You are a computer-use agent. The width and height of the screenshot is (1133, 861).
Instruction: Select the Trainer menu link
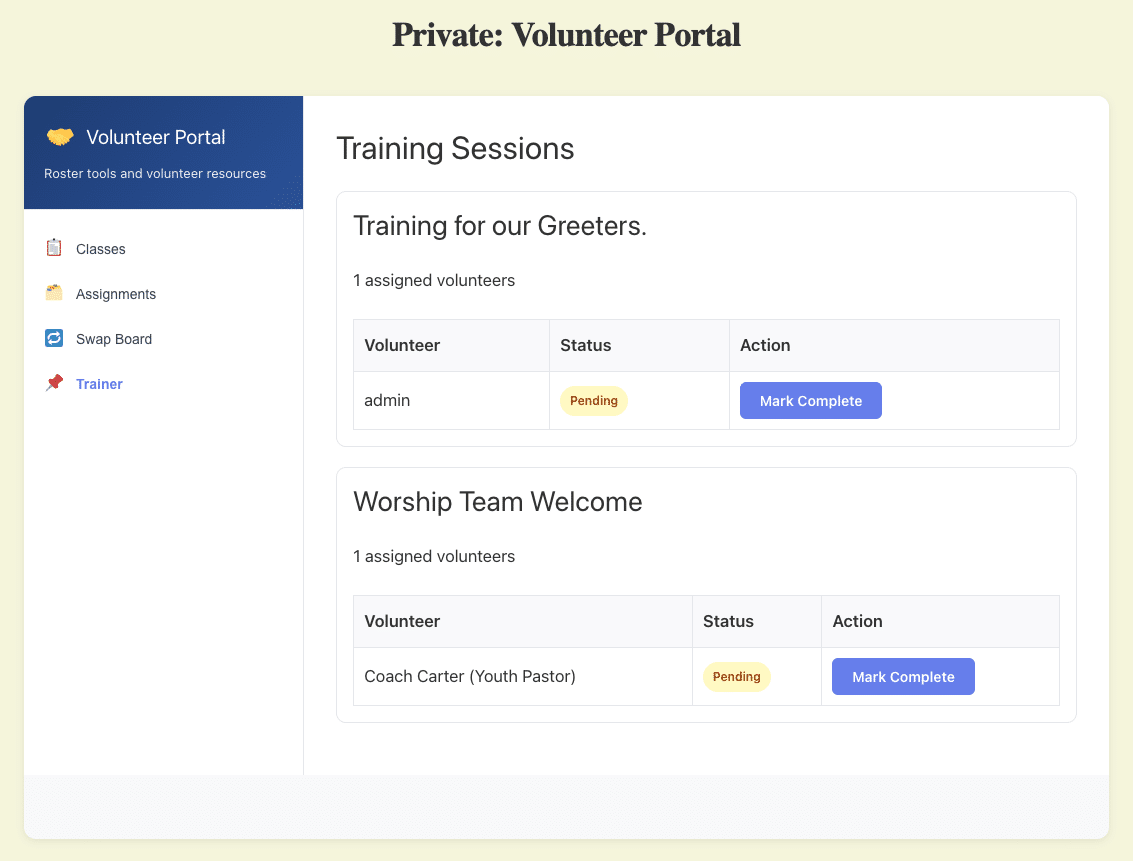pyautogui.click(x=99, y=384)
